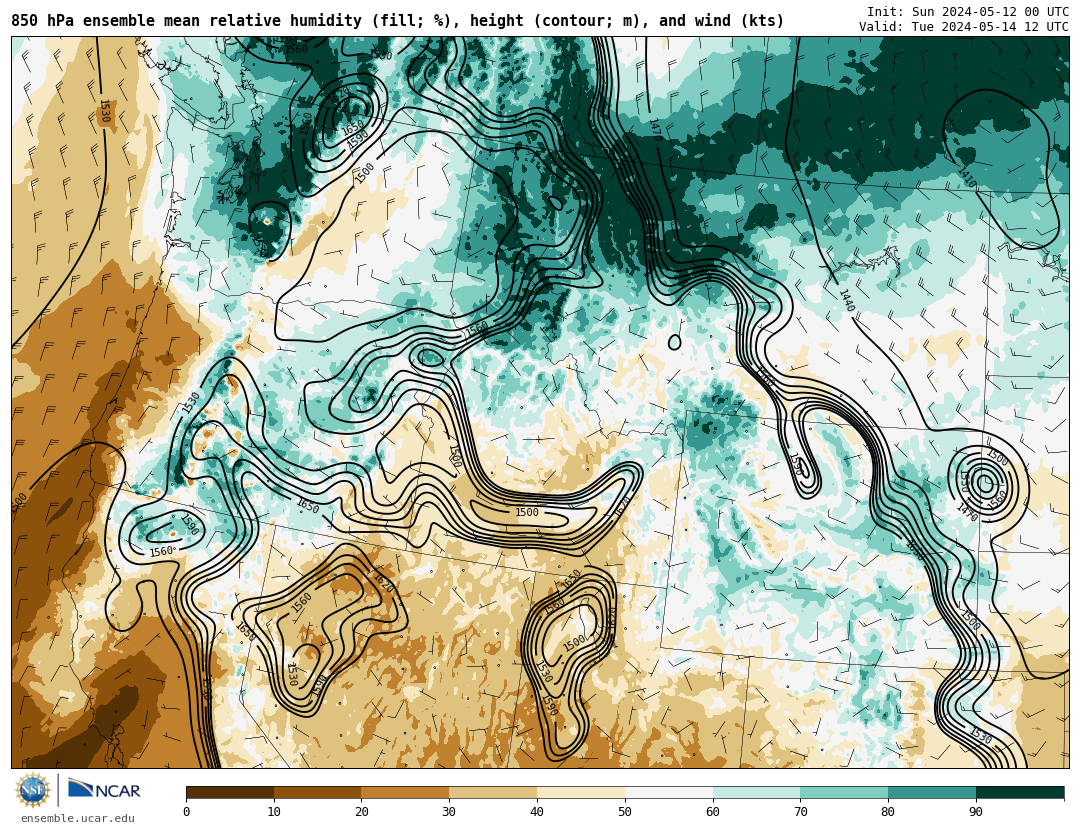The image size is (1080, 831).
Task: Click the colorbar tick label 50
Action: click(x=625, y=812)
